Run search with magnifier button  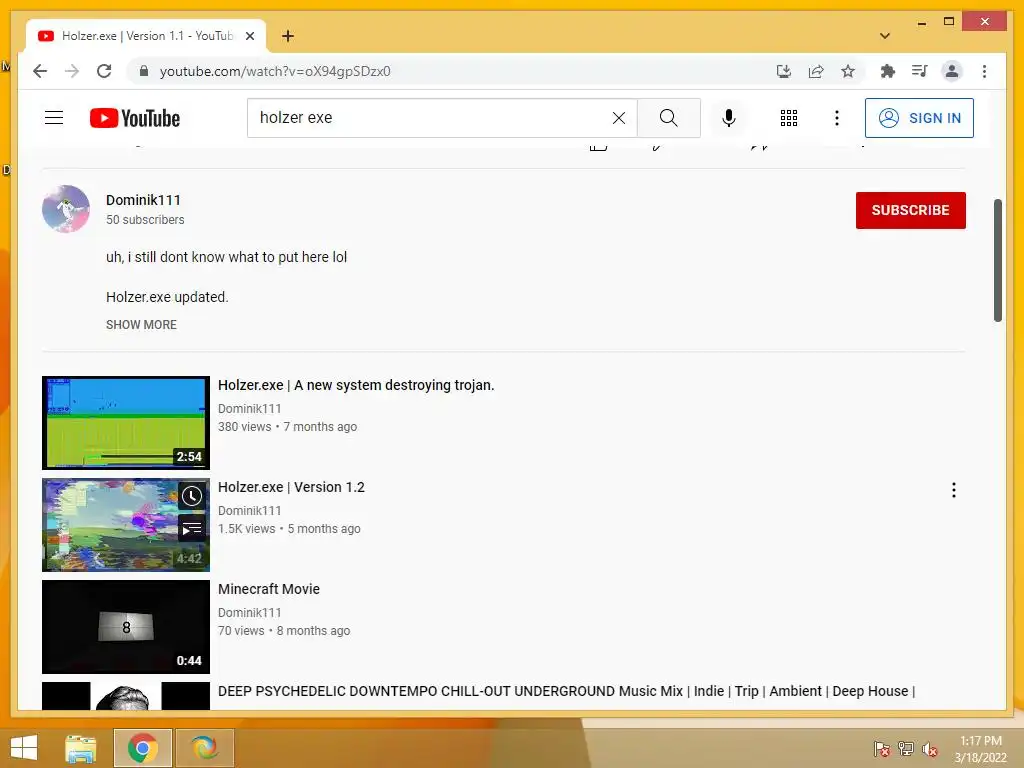point(669,118)
